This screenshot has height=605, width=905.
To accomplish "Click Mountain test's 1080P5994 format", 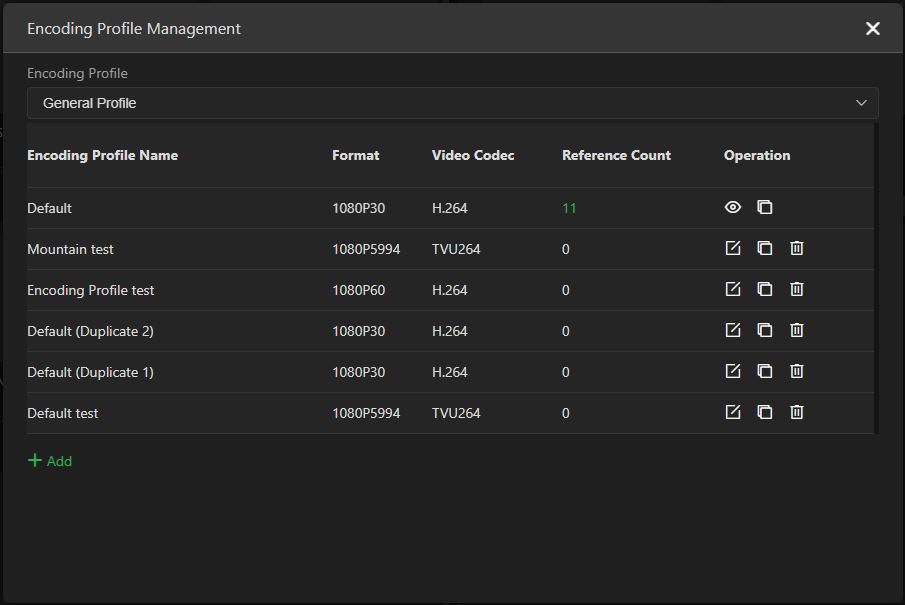I will coord(366,249).
